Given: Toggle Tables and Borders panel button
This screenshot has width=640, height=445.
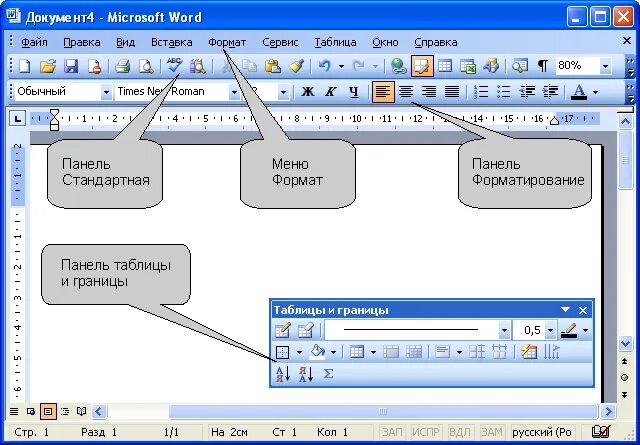Looking at the screenshot, I should 422,66.
